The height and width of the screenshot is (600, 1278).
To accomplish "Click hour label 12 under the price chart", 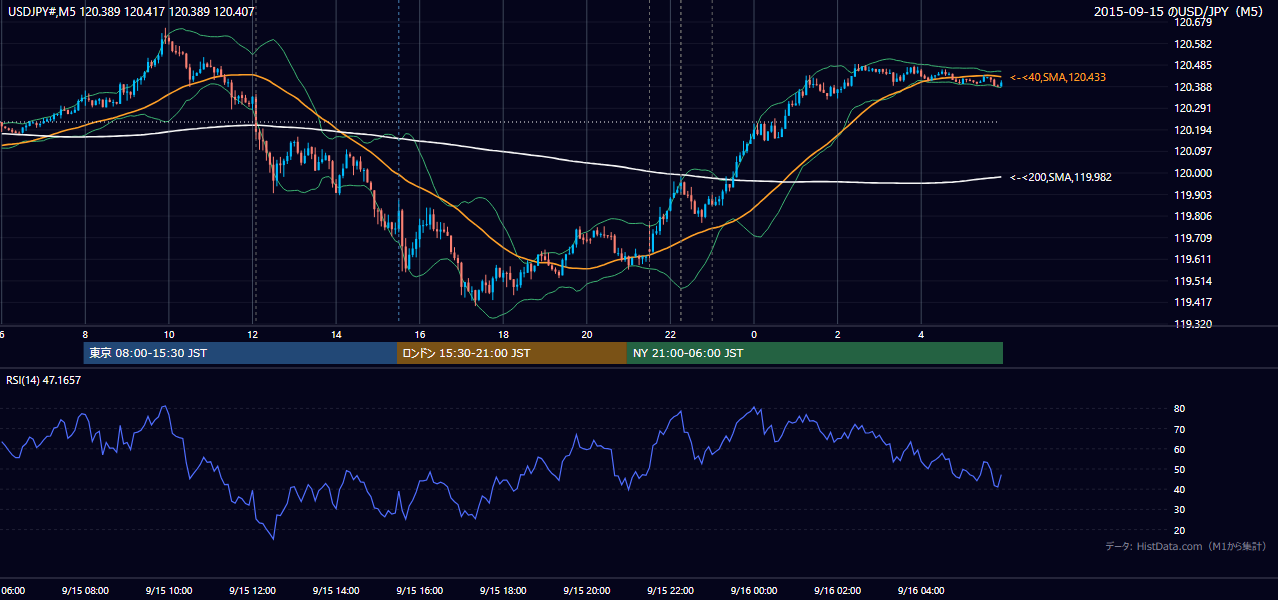I will 252,334.
